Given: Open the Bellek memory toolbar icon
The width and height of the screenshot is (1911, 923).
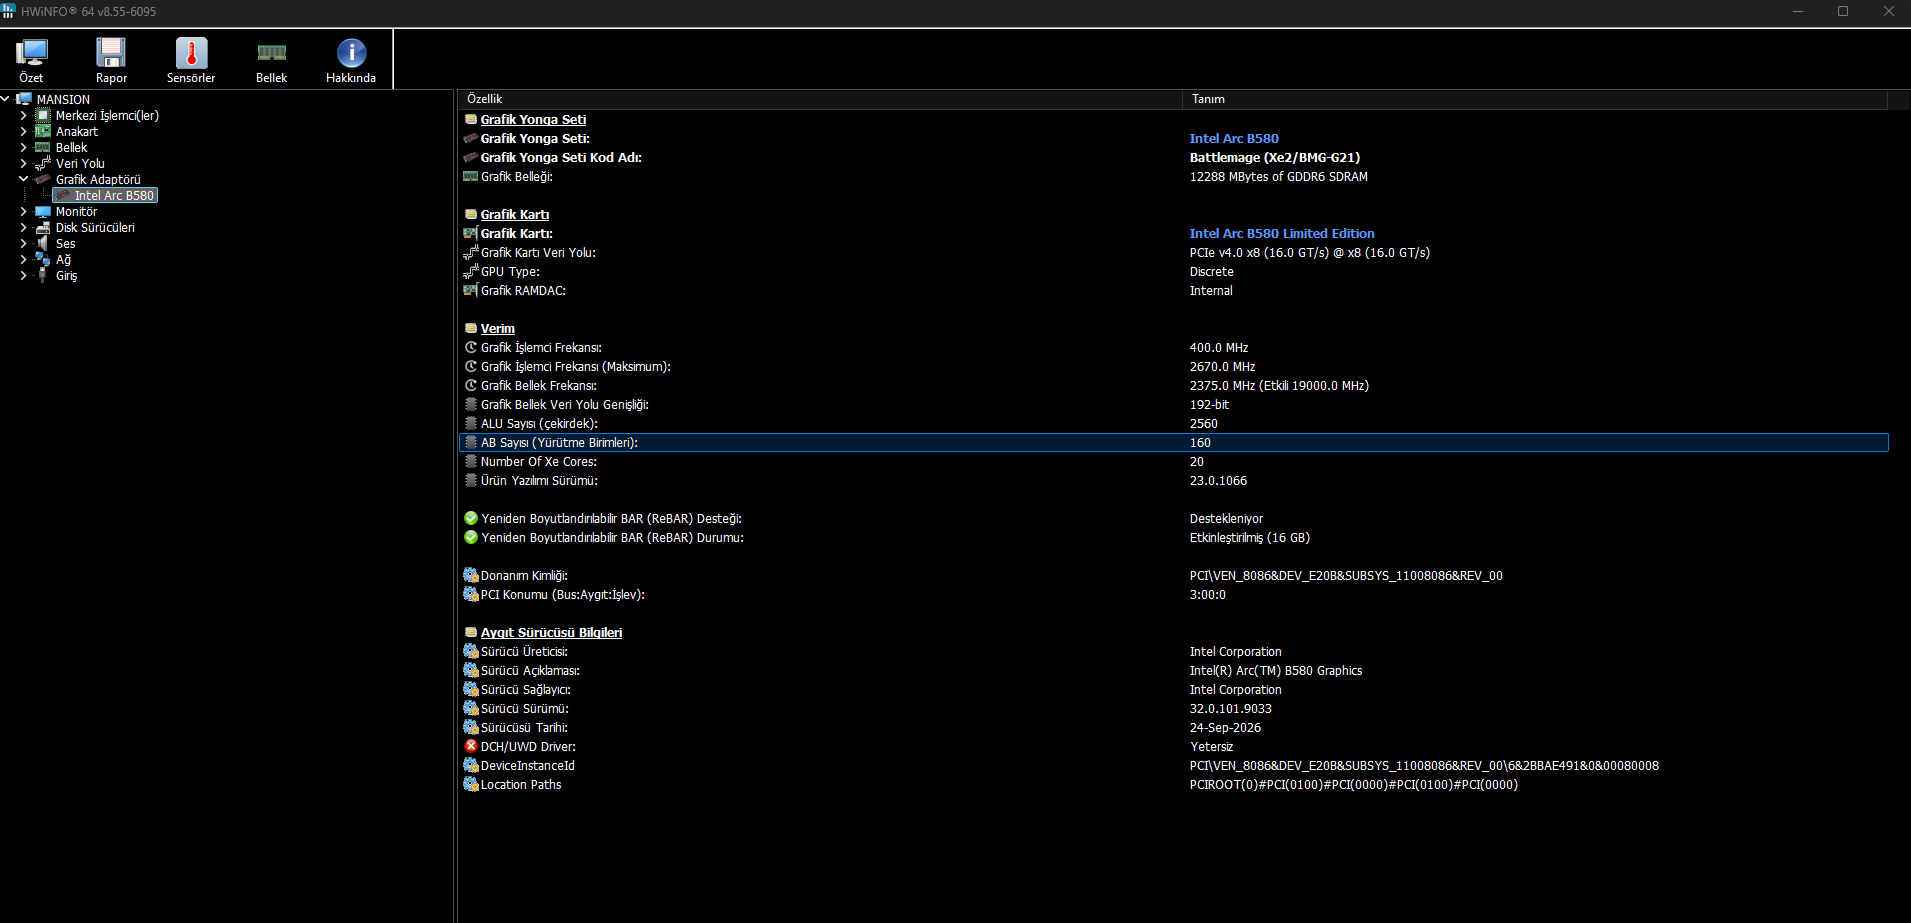Looking at the screenshot, I should 271,60.
